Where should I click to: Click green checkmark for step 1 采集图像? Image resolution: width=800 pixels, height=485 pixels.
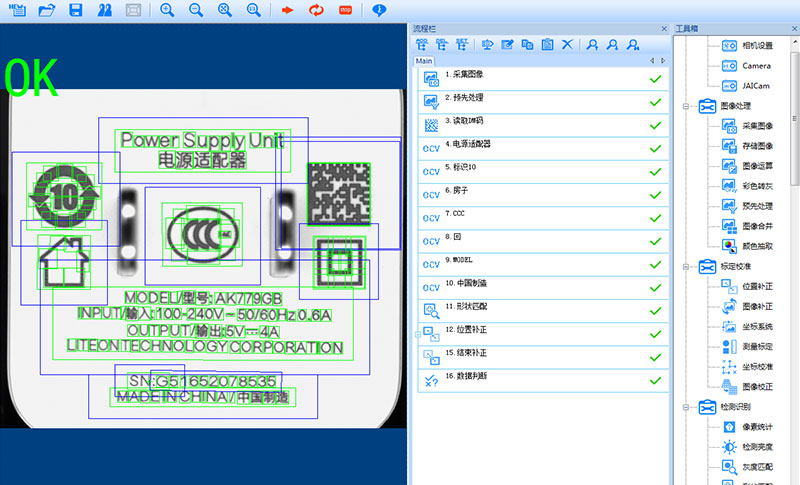point(655,78)
